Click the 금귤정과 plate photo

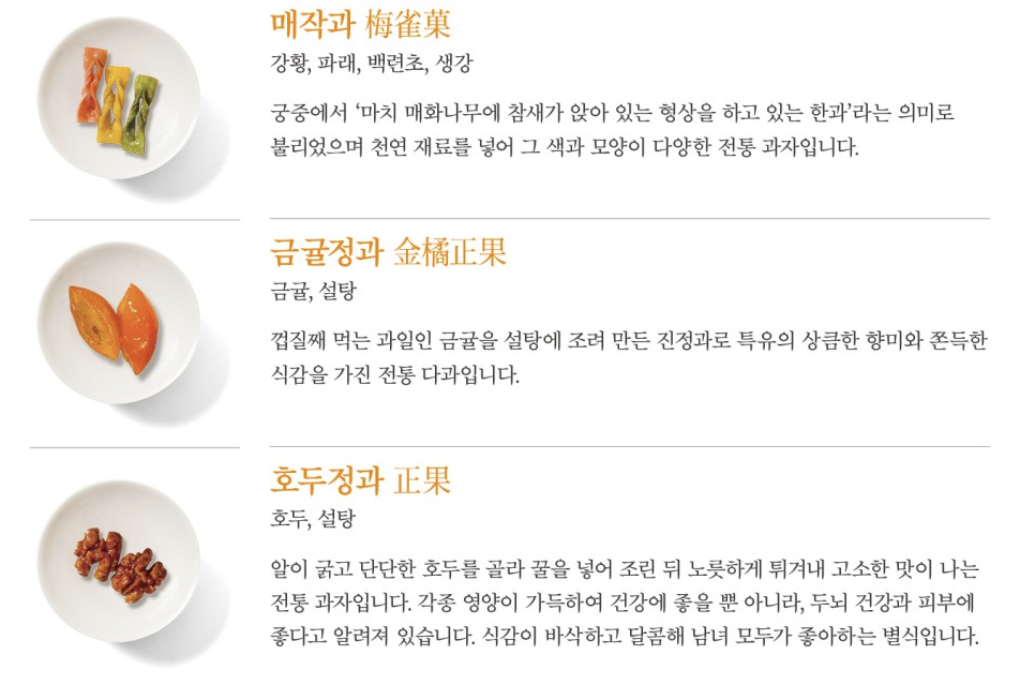[x=118, y=323]
